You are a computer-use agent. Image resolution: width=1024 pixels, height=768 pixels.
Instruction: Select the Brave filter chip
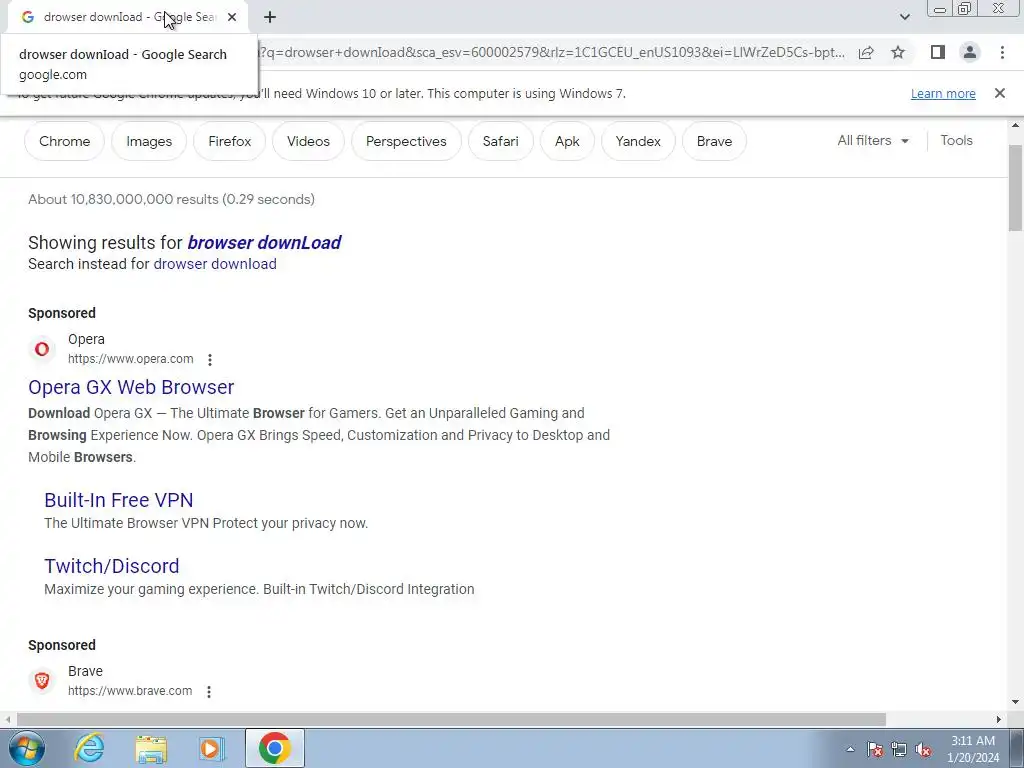pyautogui.click(x=714, y=141)
